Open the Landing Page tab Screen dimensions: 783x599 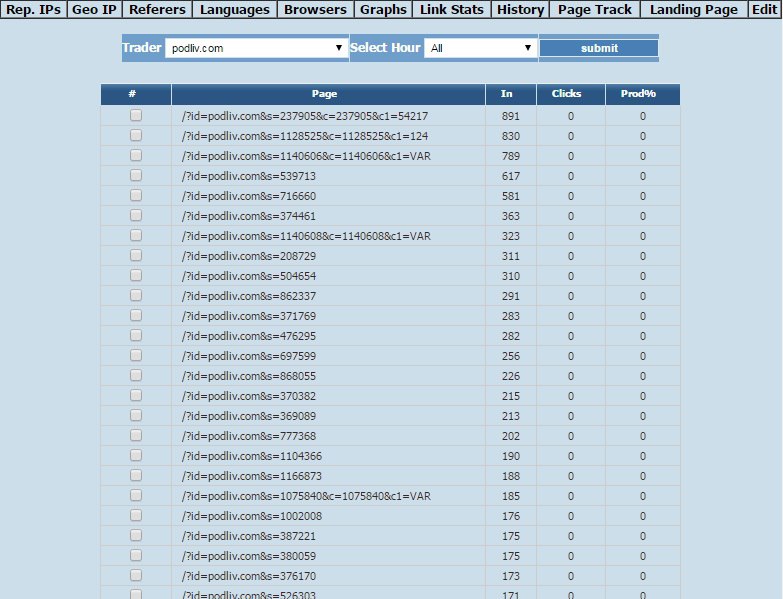[x=694, y=9]
